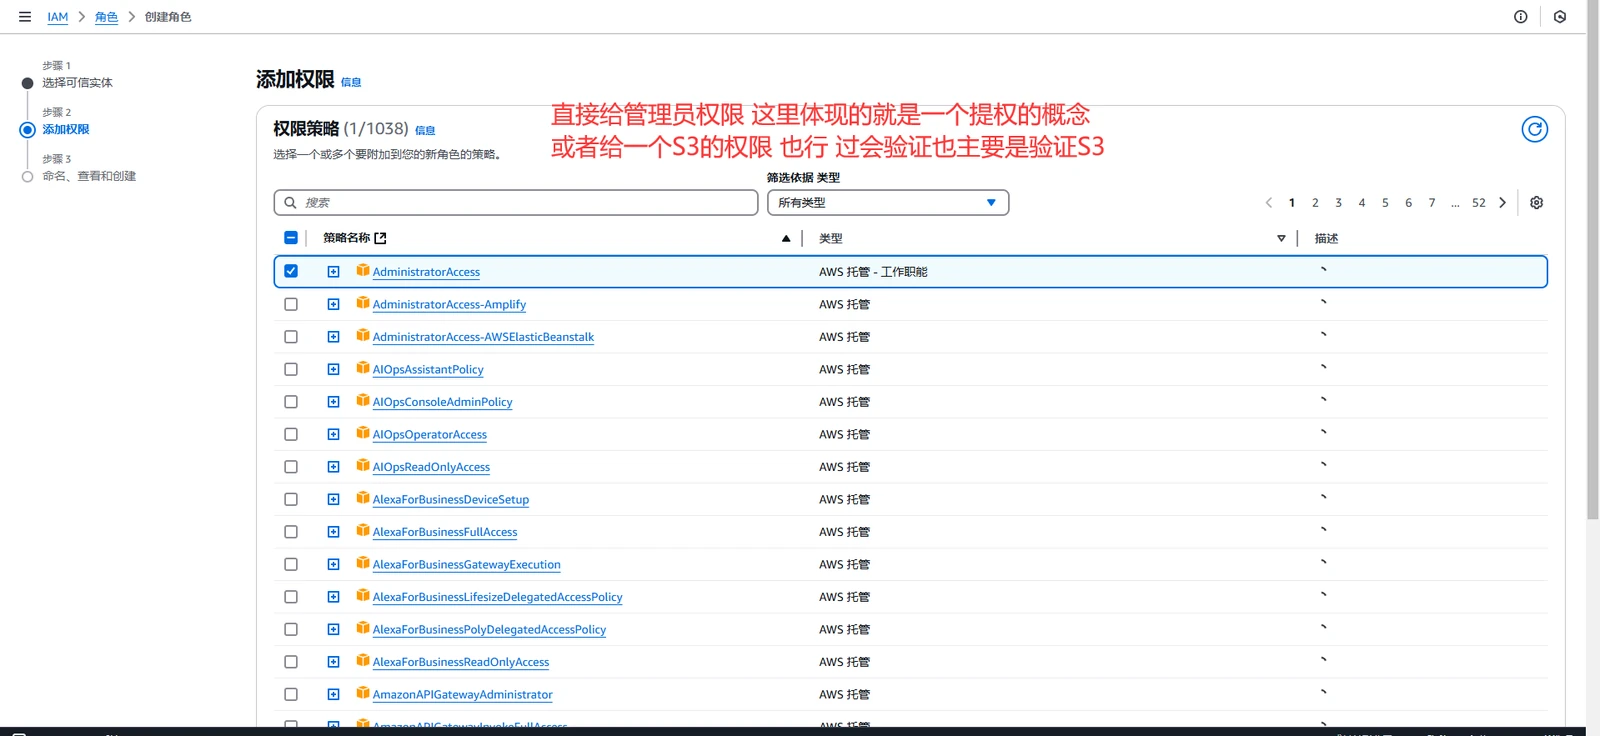The image size is (1600, 736).
Task: Open the AlexaForBusinessDeviceSetup policy link
Action: coord(451,500)
